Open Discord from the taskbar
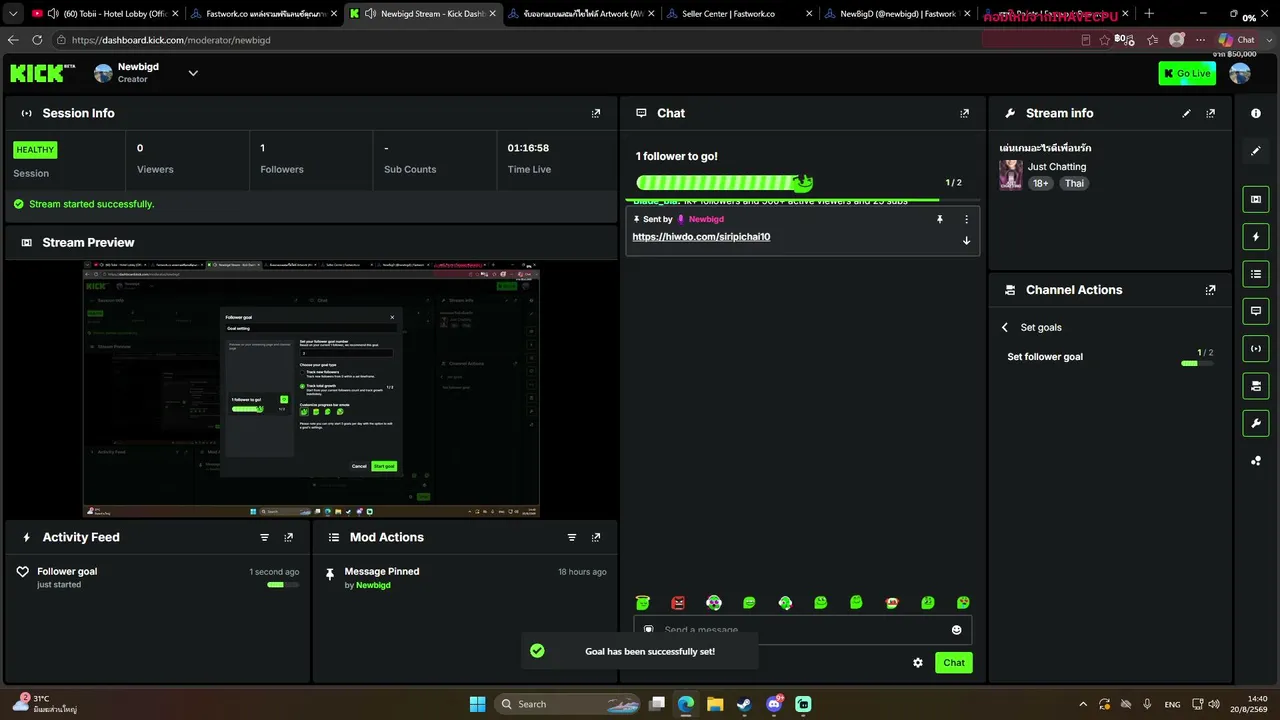1280x720 pixels. point(773,704)
